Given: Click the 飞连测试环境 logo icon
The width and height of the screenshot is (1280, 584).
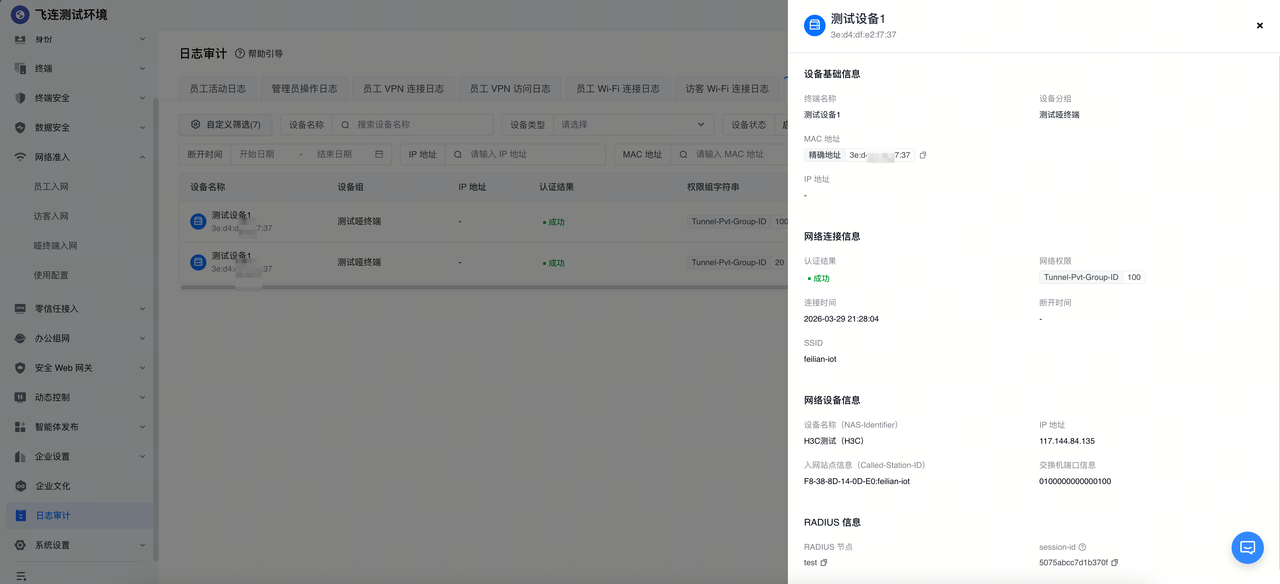Looking at the screenshot, I should click(x=20, y=14).
